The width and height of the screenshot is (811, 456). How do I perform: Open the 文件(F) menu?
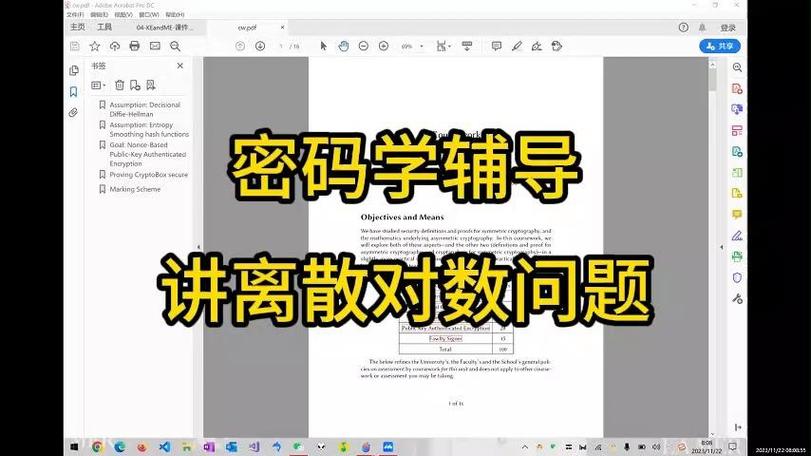(75, 14)
